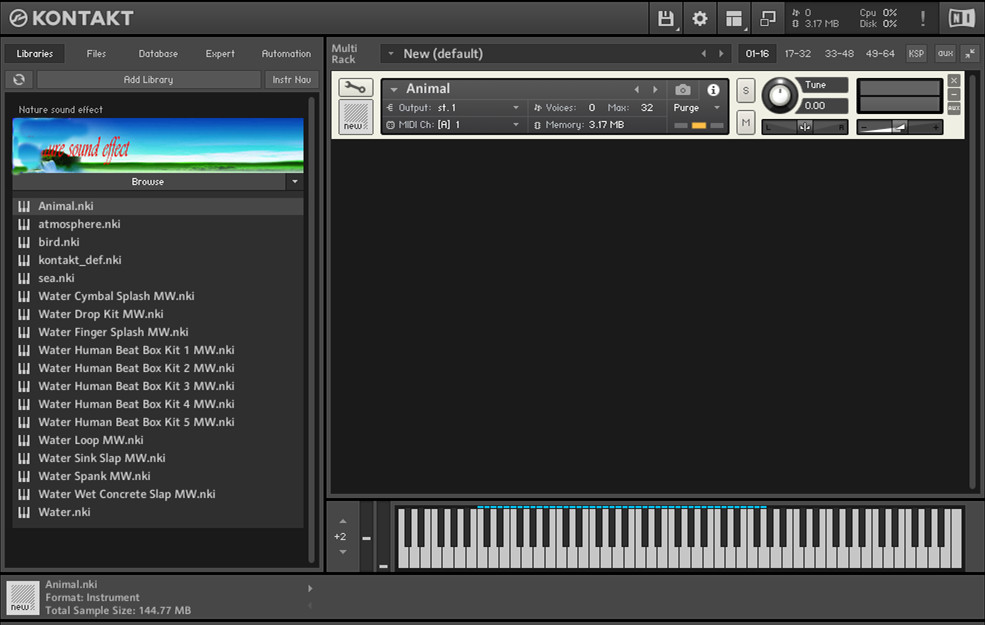Toggle the Instr Nav panel

291,79
